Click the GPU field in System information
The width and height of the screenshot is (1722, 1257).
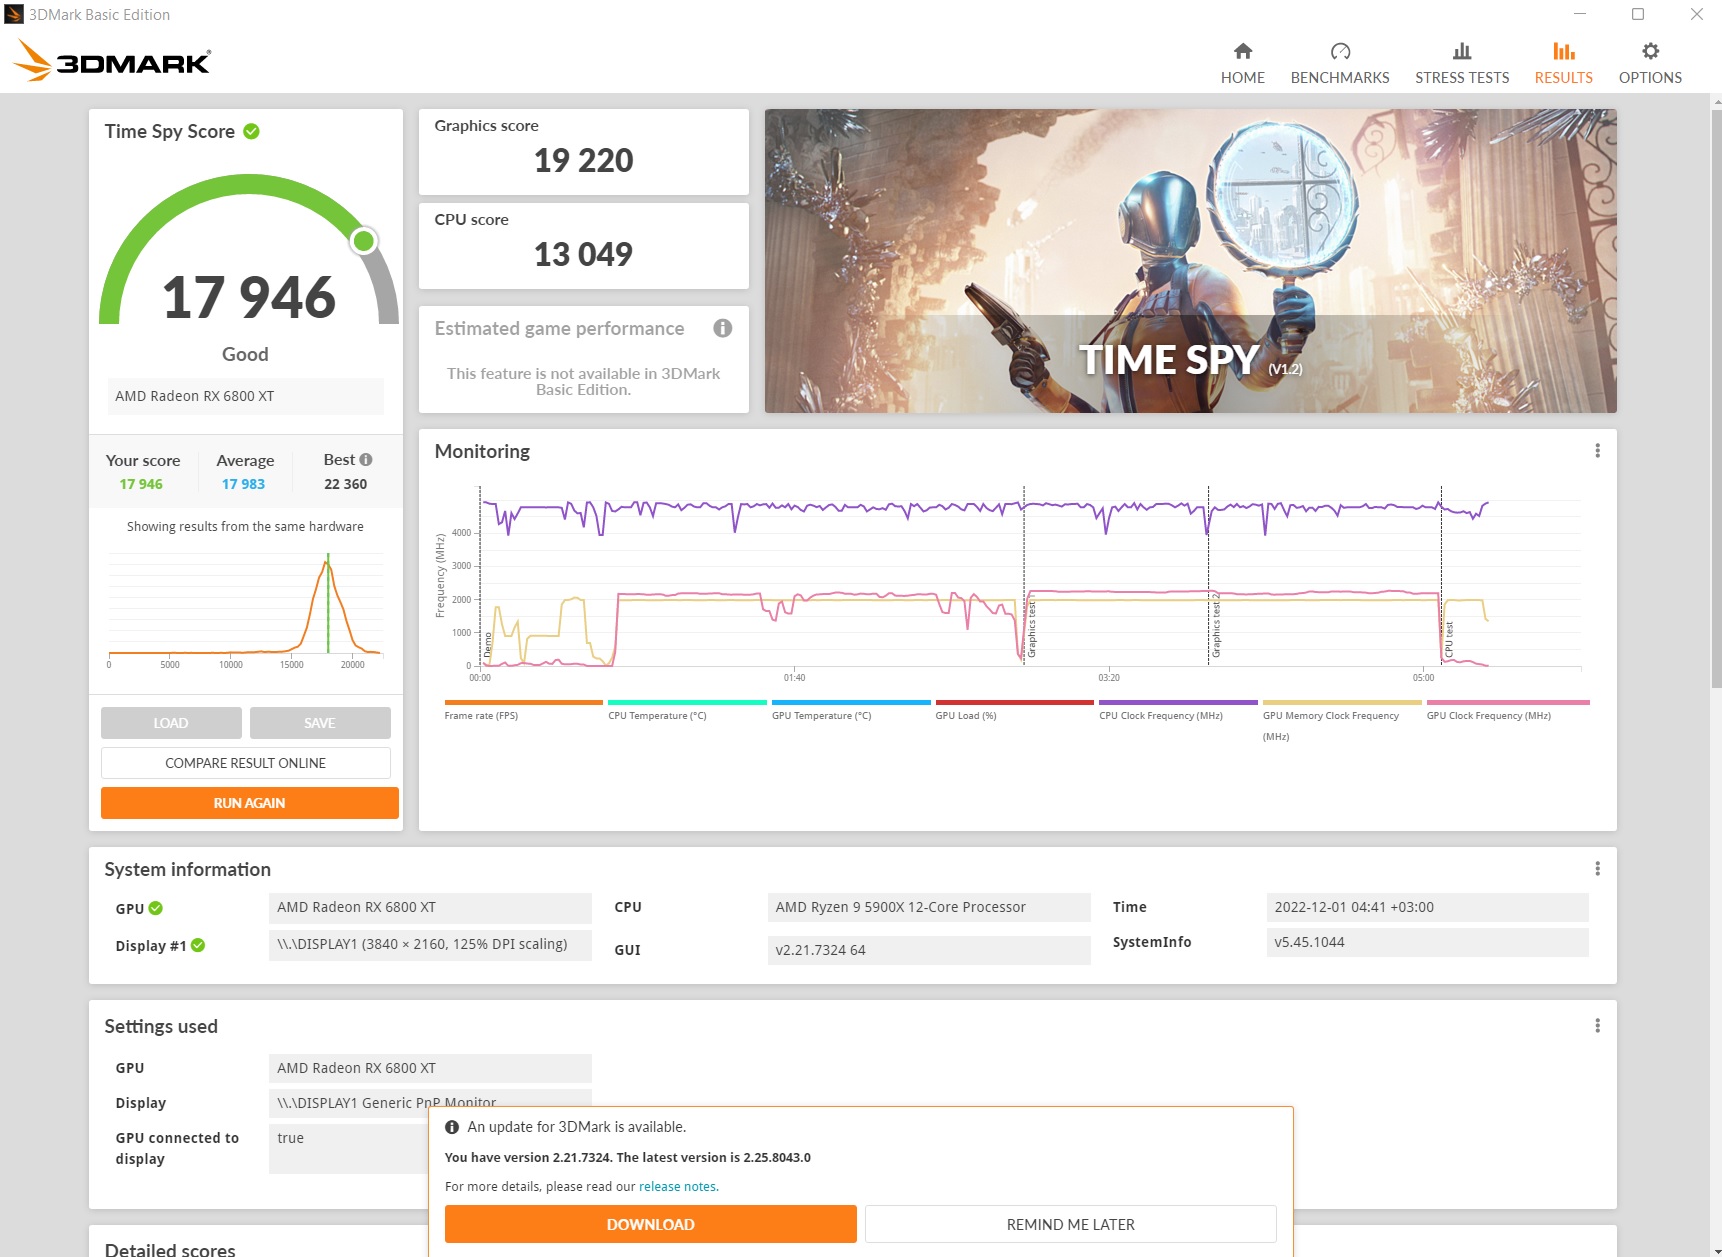430,907
